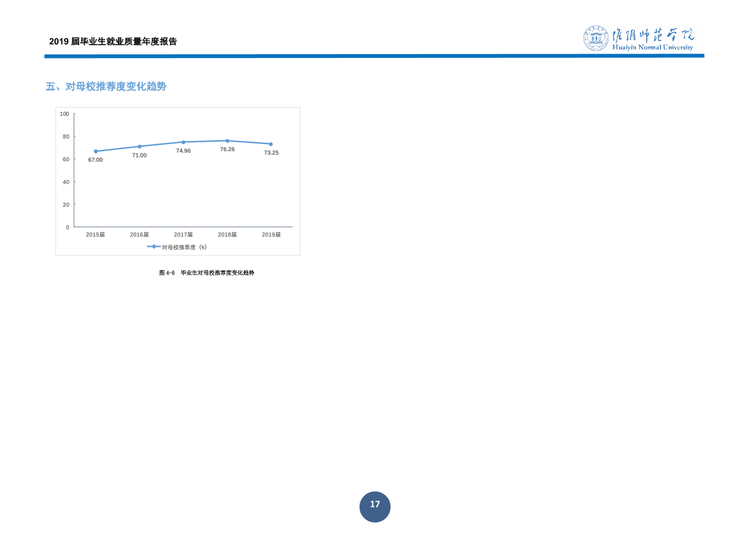Click the page number 17 circle
750x535 pixels.
click(x=375, y=506)
